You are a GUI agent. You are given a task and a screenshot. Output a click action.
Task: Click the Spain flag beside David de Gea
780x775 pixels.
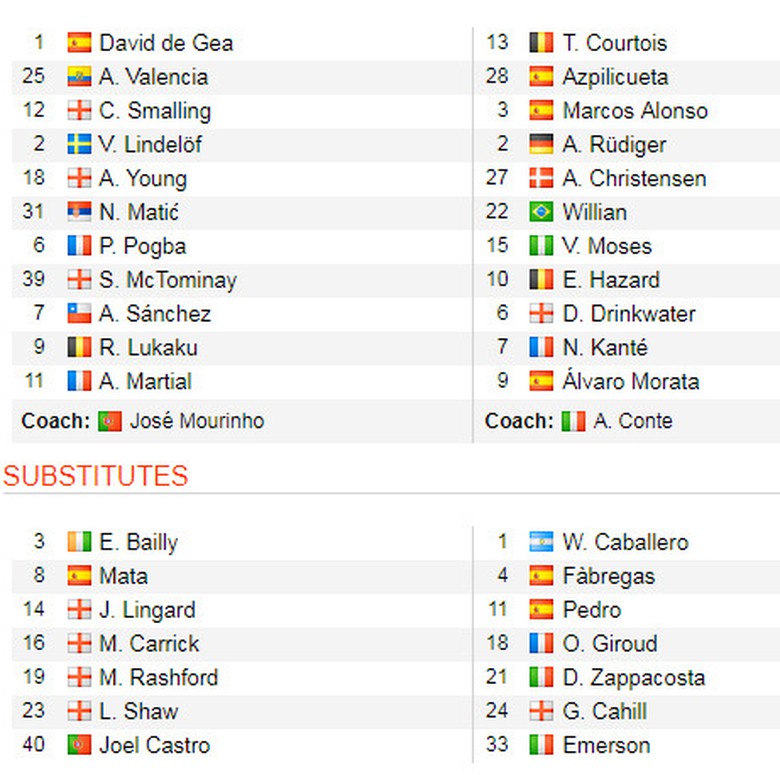click(x=79, y=43)
